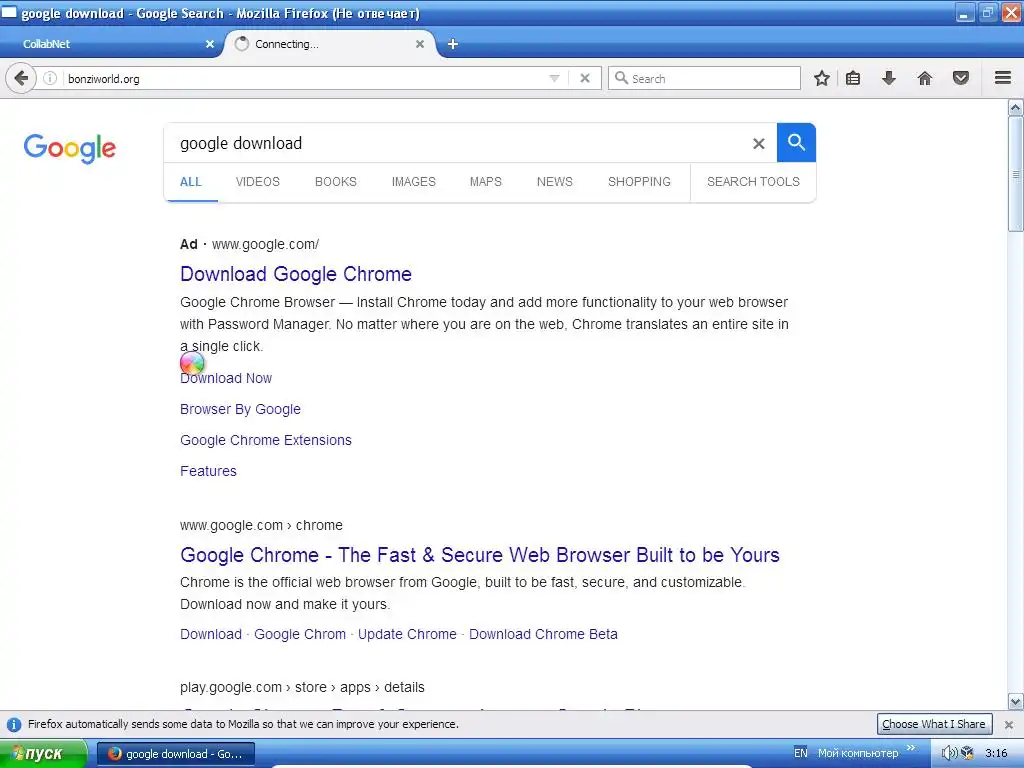
Task: Bookmark this page with the star icon
Action: tap(822, 78)
